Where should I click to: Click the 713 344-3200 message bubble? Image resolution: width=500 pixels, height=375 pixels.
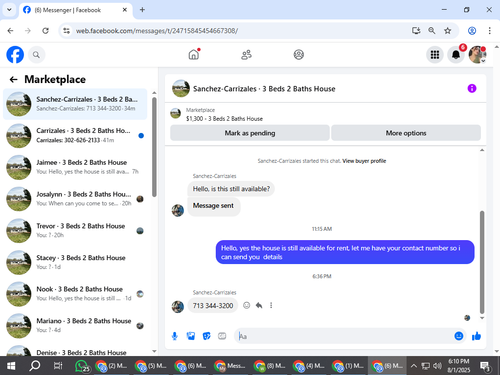point(213,305)
